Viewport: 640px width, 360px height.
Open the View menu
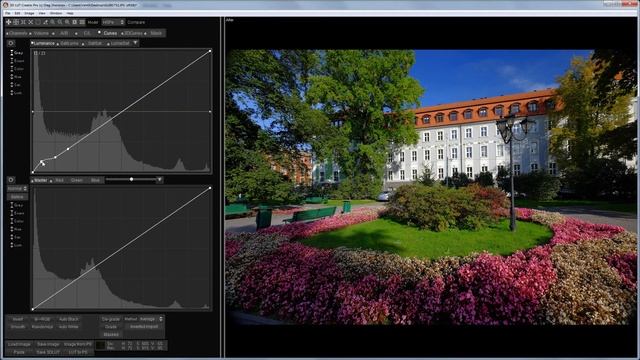(x=42, y=13)
